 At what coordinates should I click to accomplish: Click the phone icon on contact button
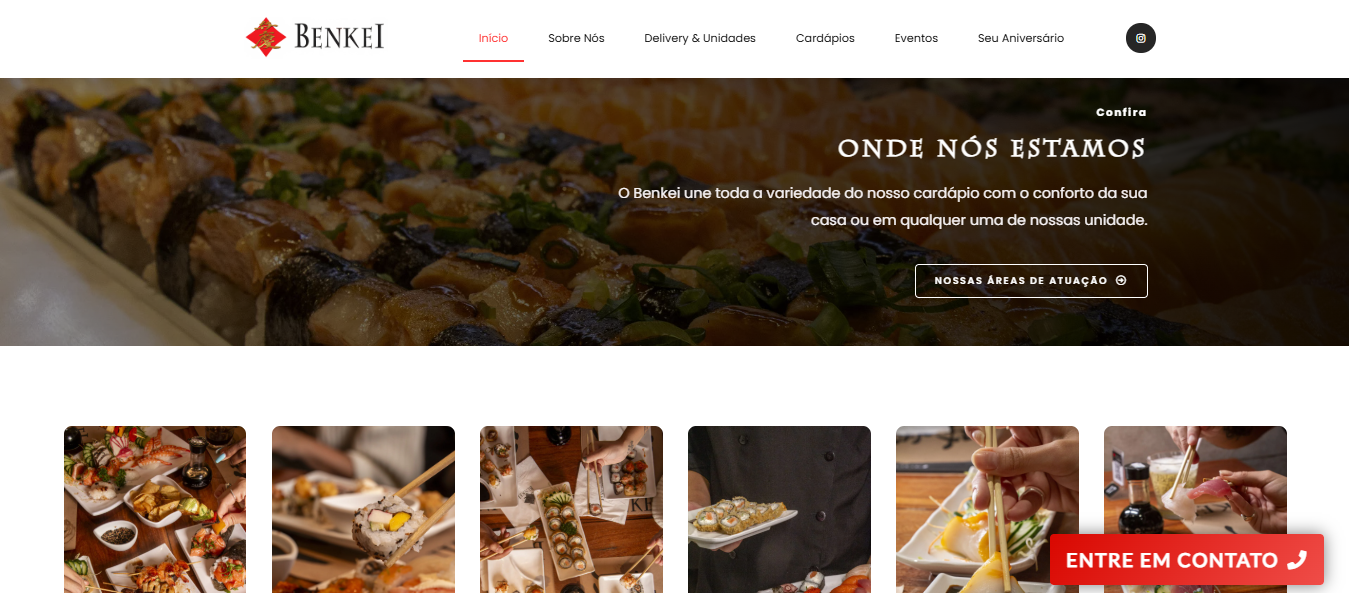1297,560
